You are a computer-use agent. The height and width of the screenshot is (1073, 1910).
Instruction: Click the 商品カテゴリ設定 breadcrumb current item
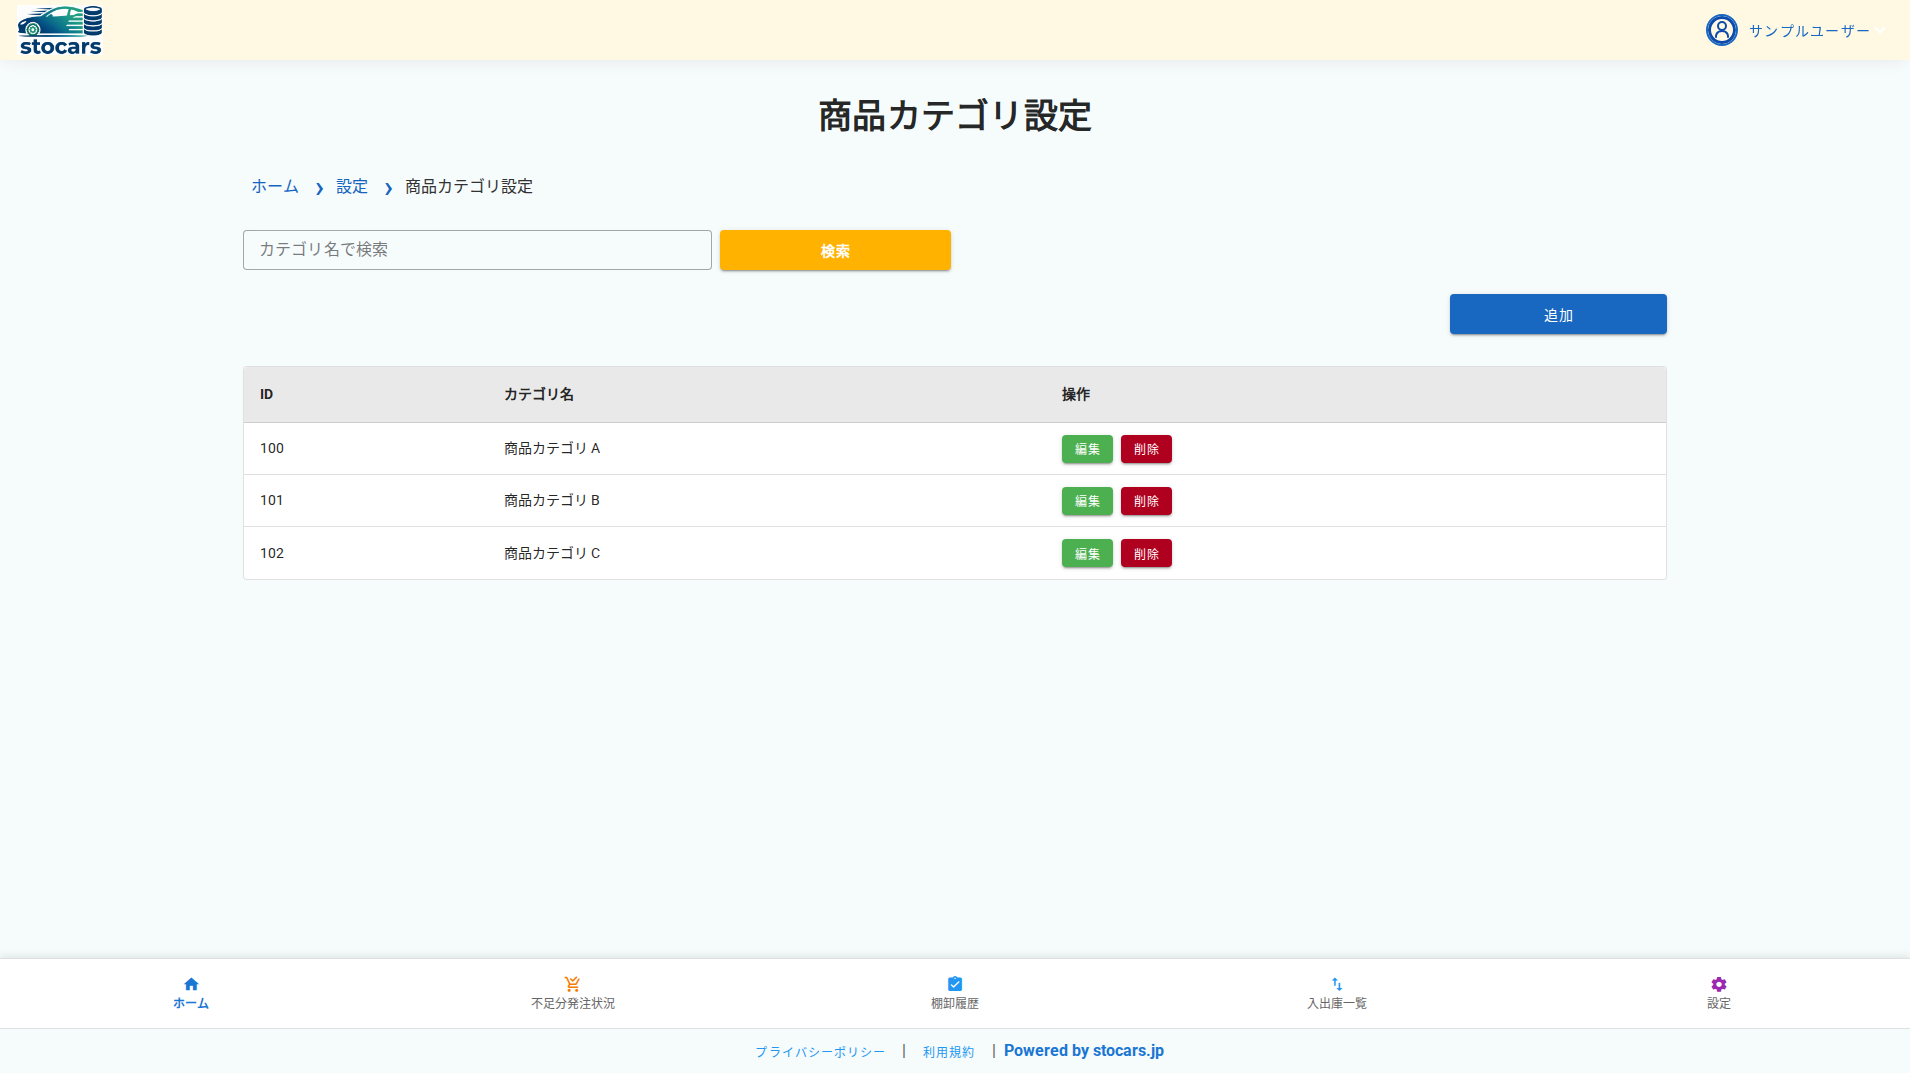[469, 186]
